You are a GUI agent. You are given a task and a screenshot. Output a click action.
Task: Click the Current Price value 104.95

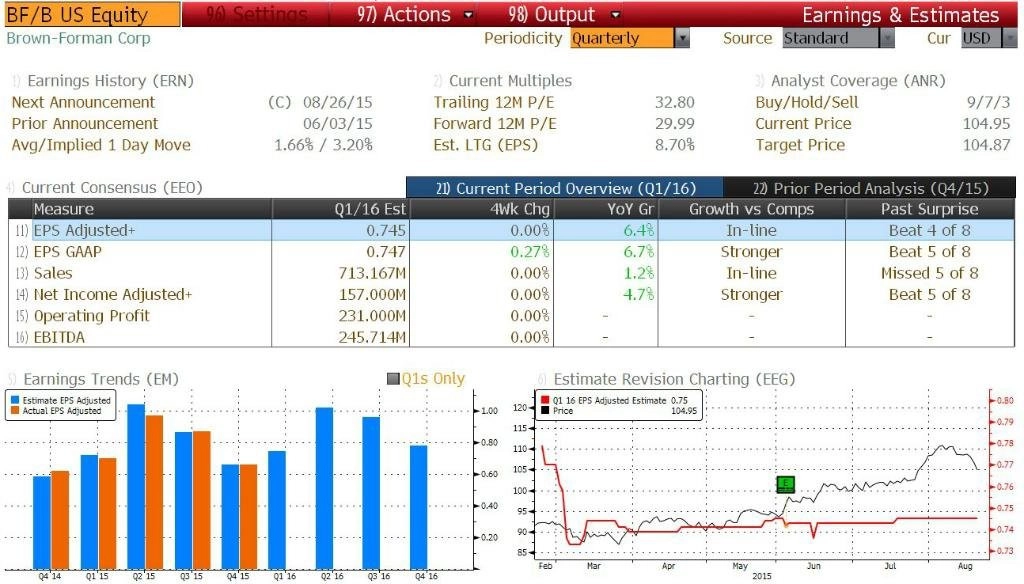(986, 123)
